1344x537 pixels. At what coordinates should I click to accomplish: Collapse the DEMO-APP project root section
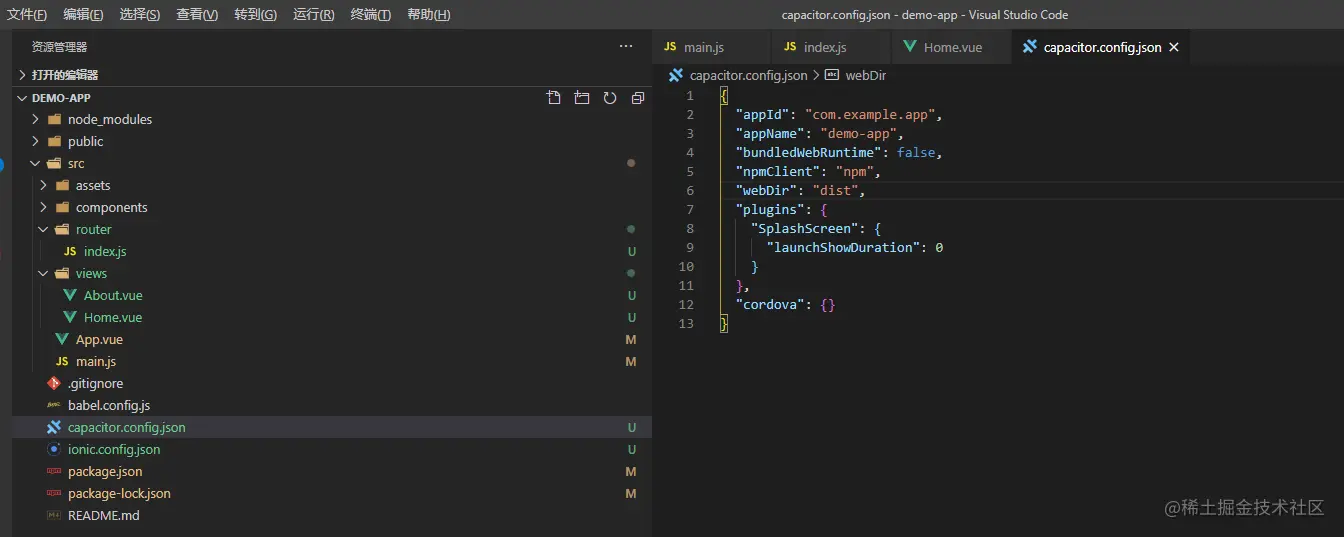pyautogui.click(x=23, y=98)
